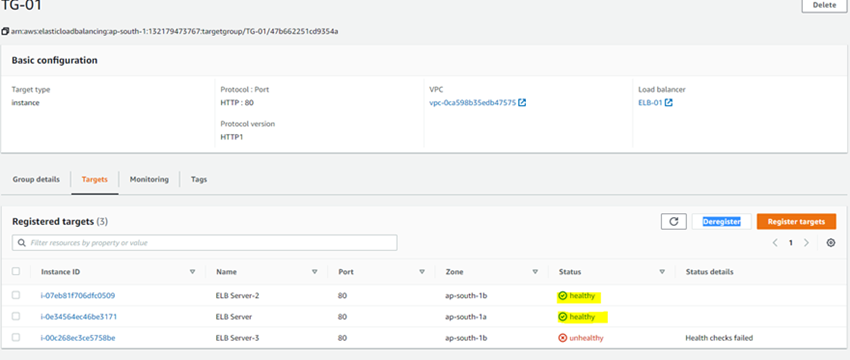Refresh the registered targets list
This screenshot has width=850, height=360.
coord(674,221)
